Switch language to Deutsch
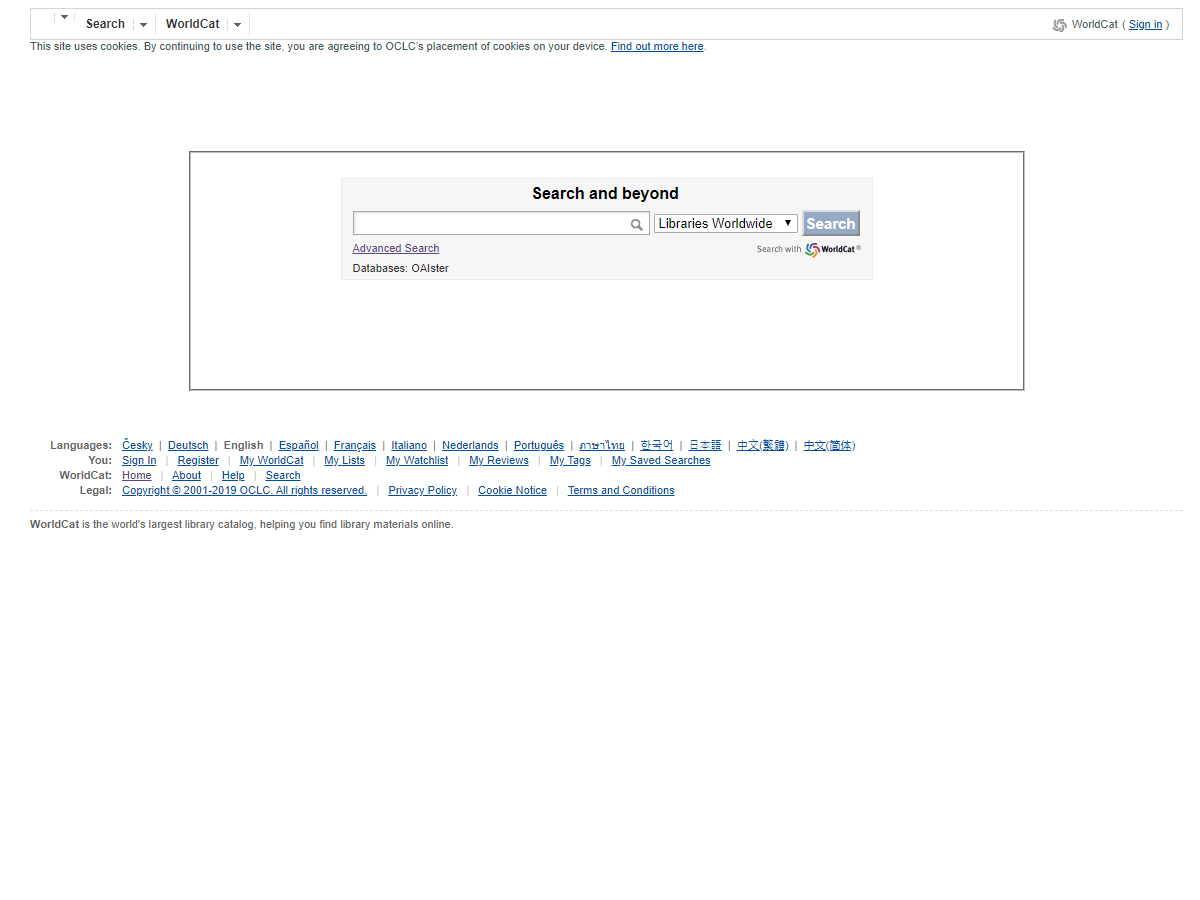Viewport: 1200px width, 900px height. (x=188, y=445)
